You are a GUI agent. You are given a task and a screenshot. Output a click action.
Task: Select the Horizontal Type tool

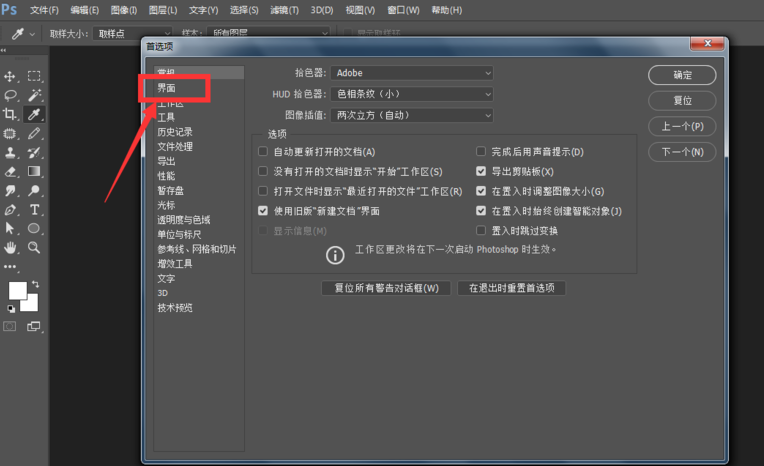(x=34, y=210)
